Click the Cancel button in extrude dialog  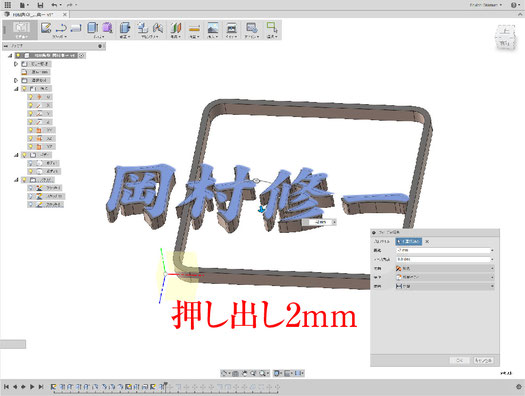[x=483, y=361]
